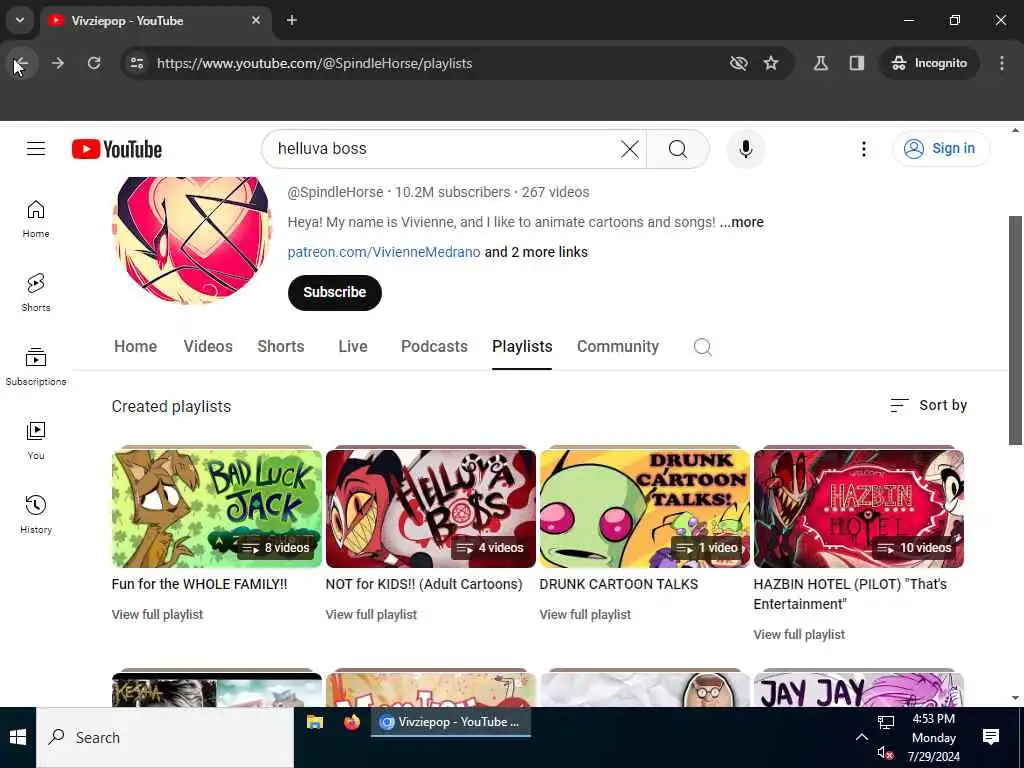Open Drunk Cartoon Talks thumbnail
Viewport: 1024px width, 768px height.
click(645, 508)
